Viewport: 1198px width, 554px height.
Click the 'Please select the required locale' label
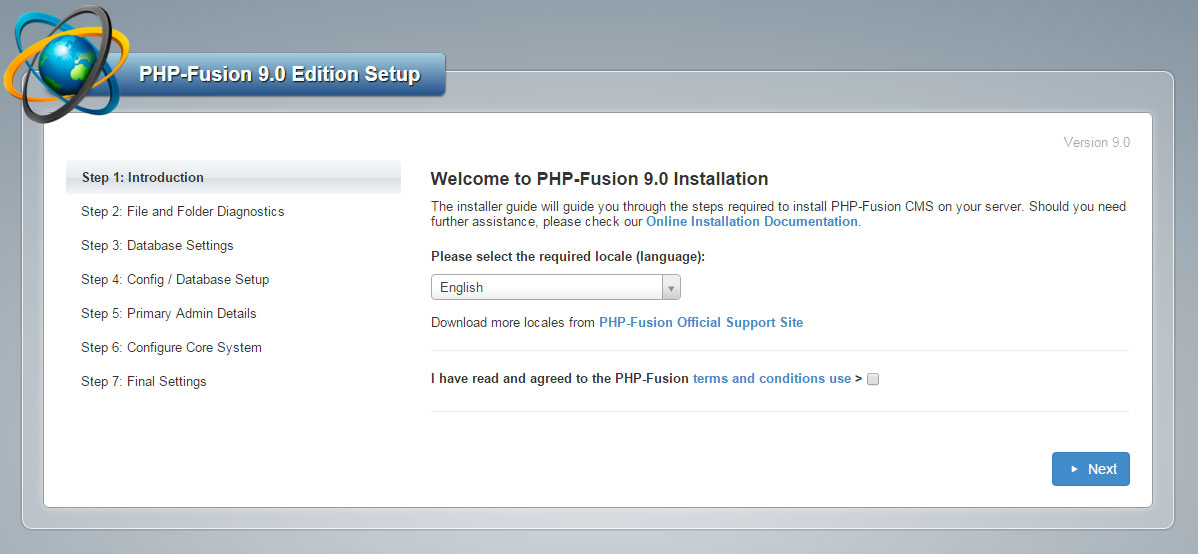[x=567, y=257]
